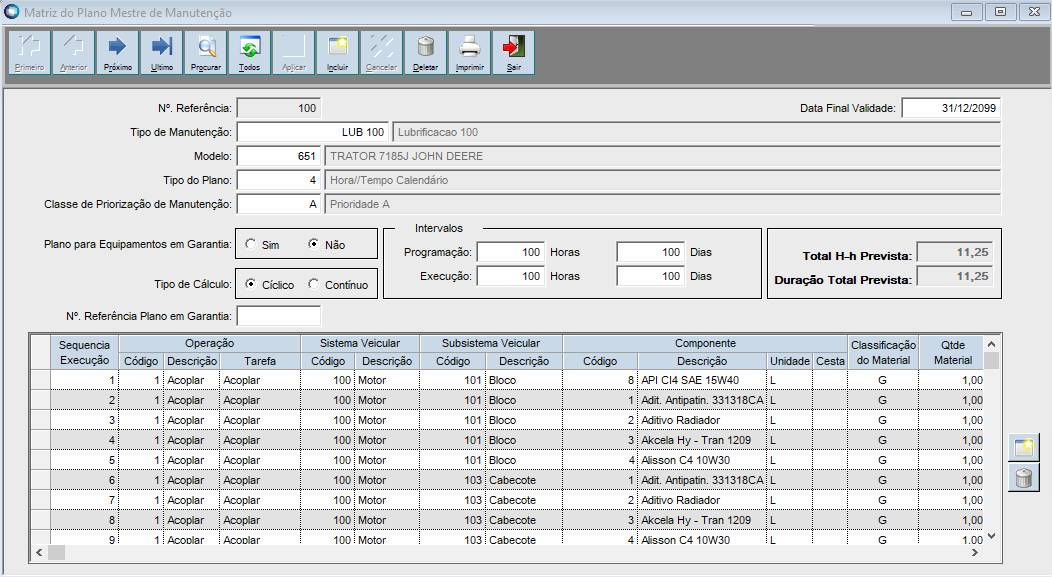Edit Programação Horas interval field
The image size is (1052, 577).
(511, 252)
